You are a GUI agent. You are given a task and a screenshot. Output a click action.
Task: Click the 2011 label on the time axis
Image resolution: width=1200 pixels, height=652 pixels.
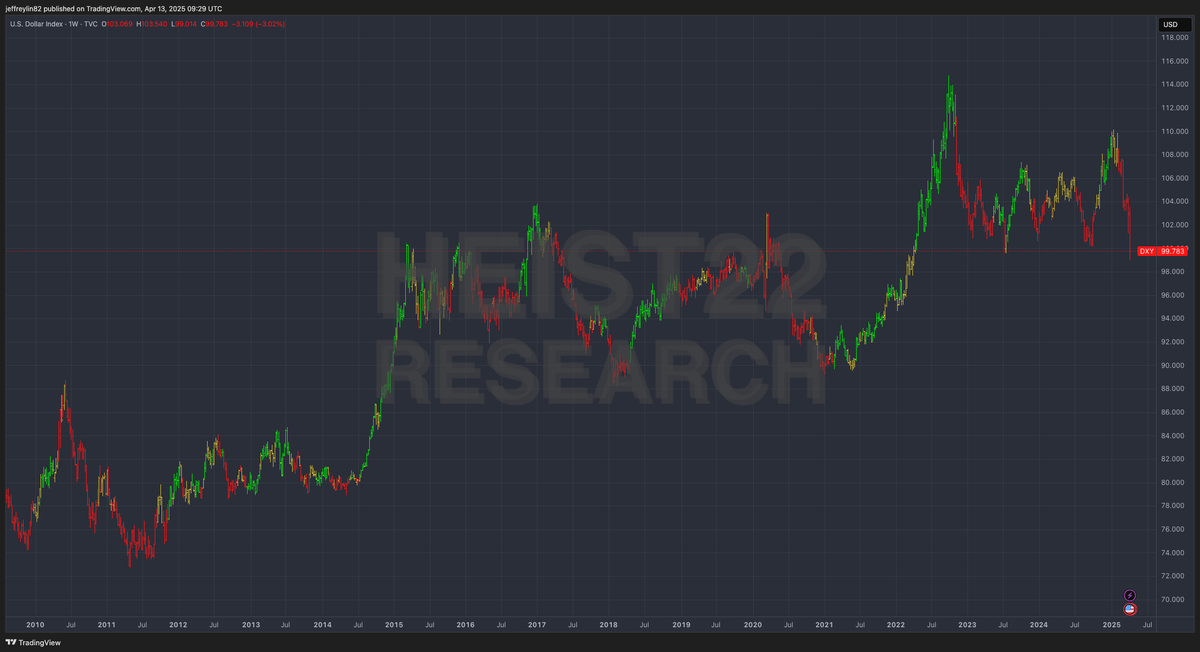pos(106,625)
